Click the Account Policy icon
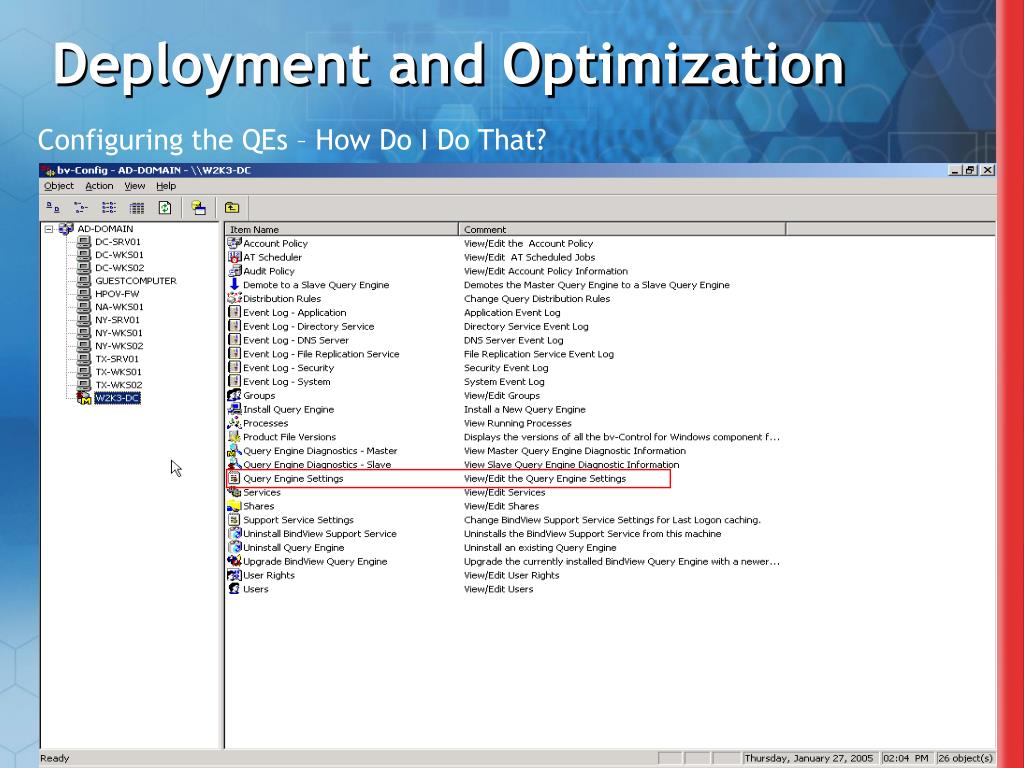This screenshot has height=768, width=1024. point(234,243)
